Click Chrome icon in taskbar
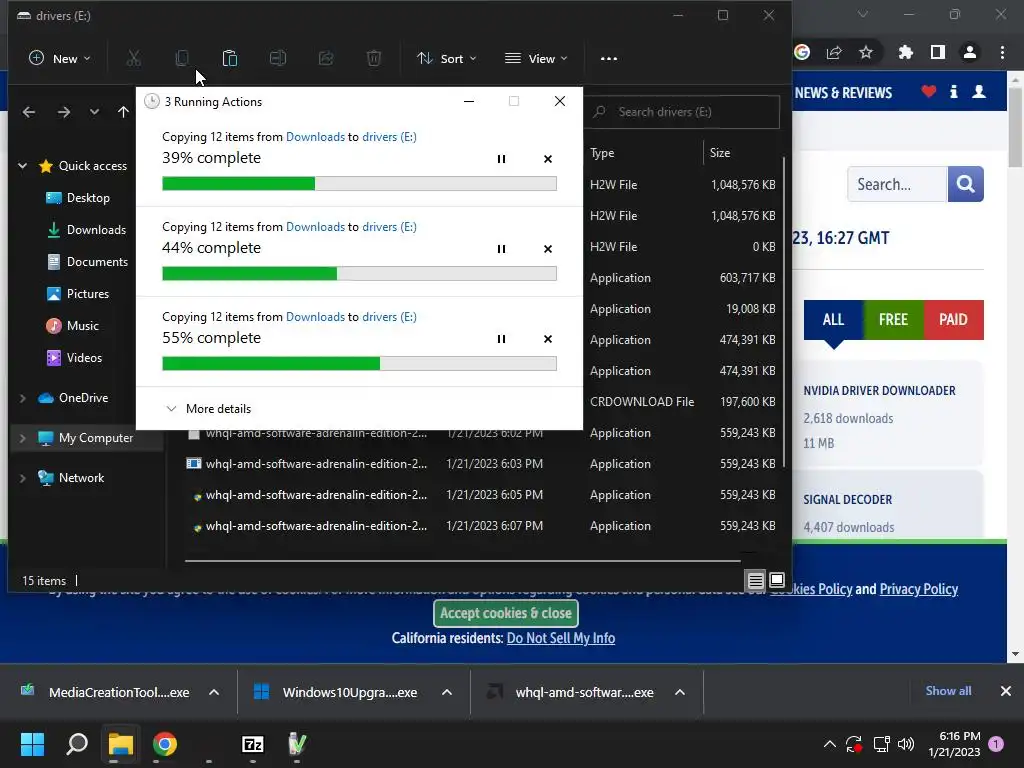Image resolution: width=1024 pixels, height=768 pixels. tap(165, 744)
